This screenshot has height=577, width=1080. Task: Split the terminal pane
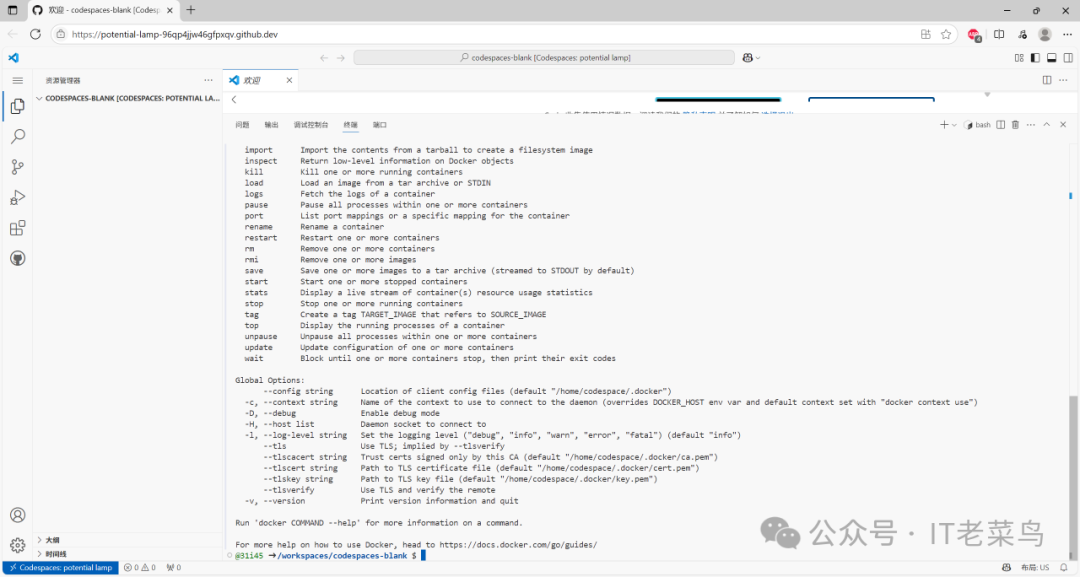(1001, 125)
